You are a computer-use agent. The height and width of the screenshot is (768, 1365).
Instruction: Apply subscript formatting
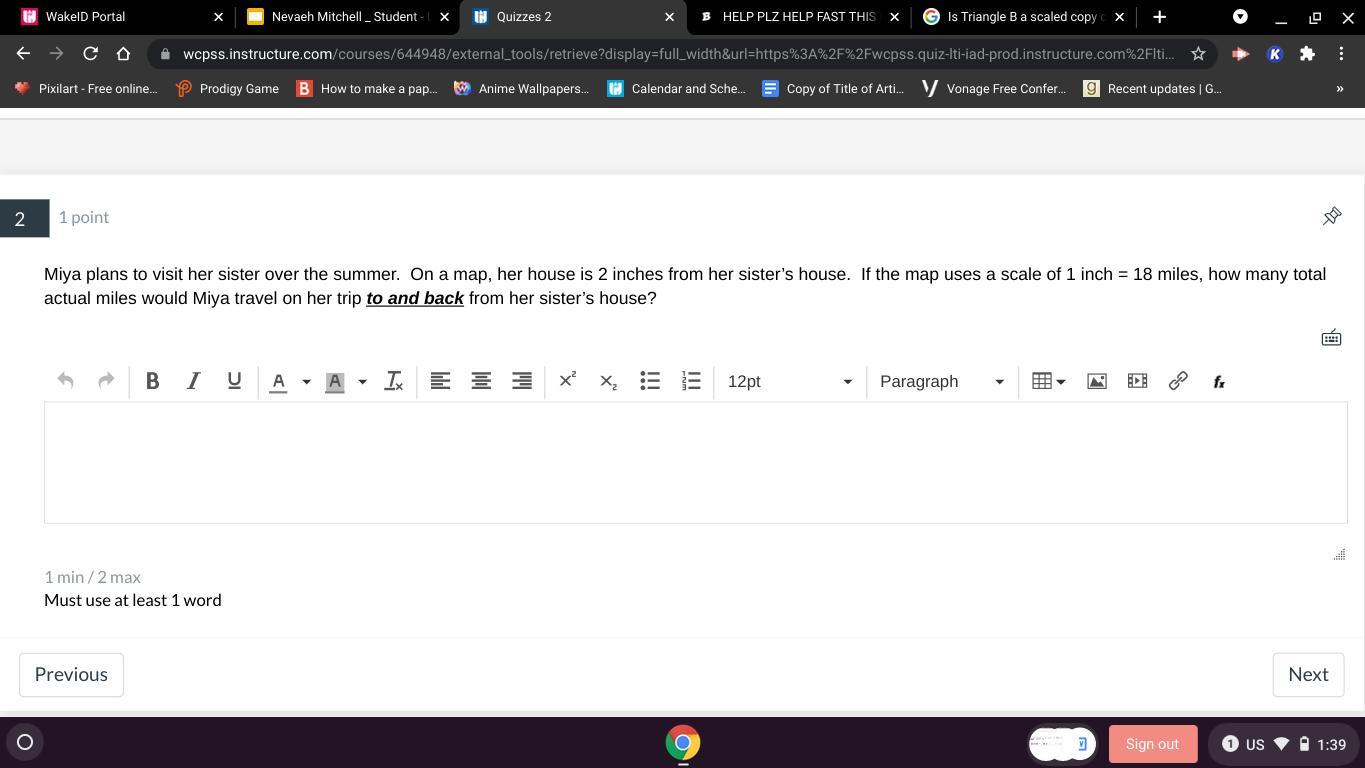[x=608, y=381]
